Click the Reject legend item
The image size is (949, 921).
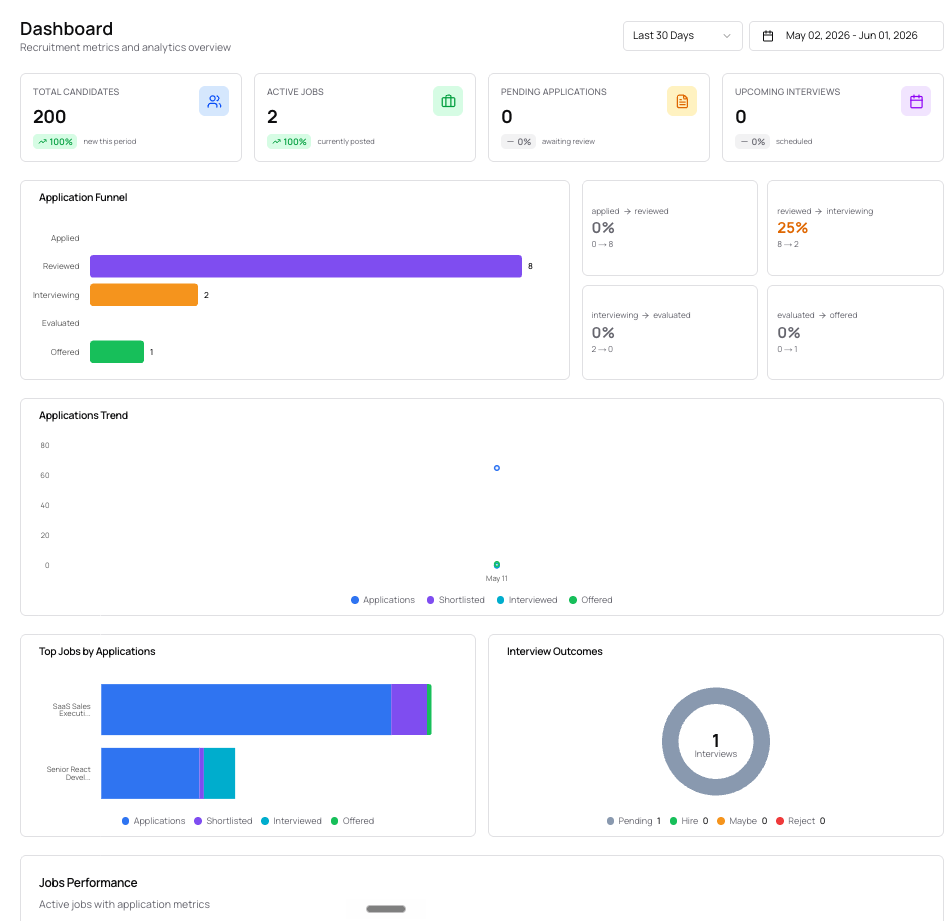click(x=801, y=821)
